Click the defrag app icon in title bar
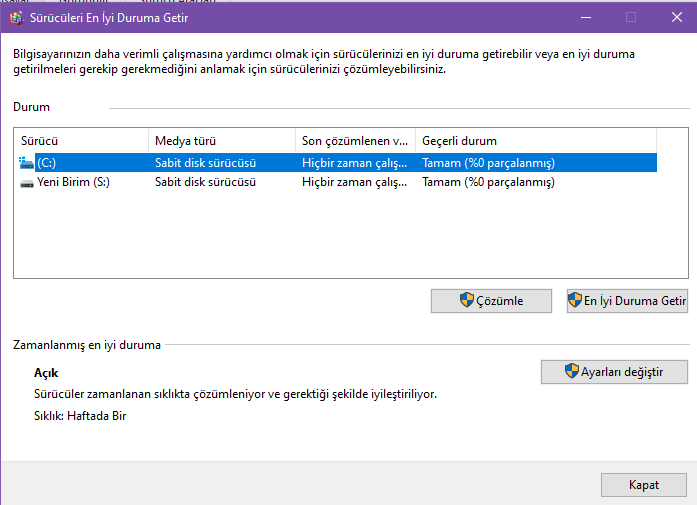 pos(15,17)
